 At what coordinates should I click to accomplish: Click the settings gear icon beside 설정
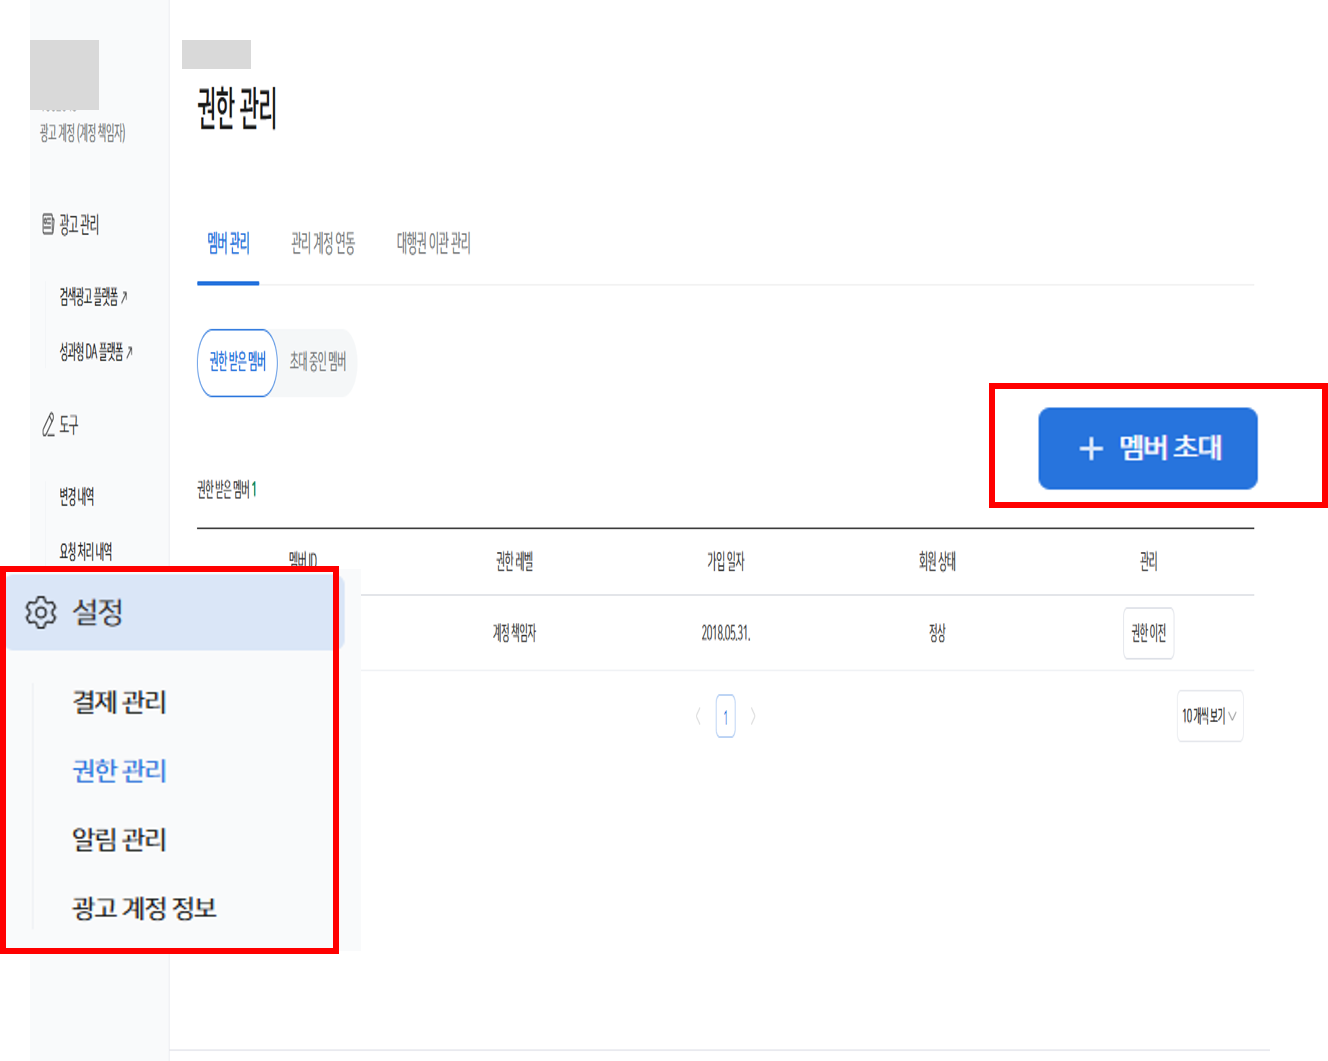tap(41, 612)
